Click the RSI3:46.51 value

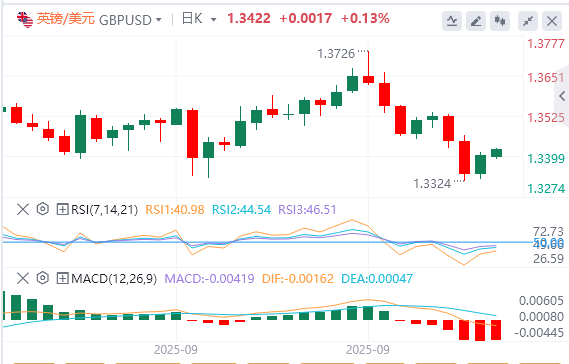[x=307, y=210]
